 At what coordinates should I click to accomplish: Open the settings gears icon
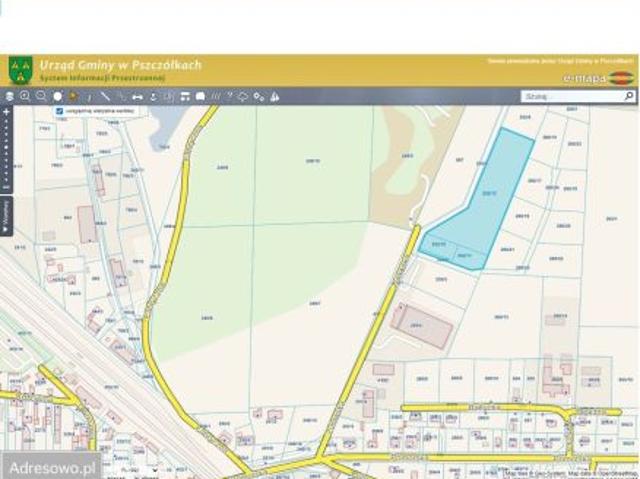259,96
